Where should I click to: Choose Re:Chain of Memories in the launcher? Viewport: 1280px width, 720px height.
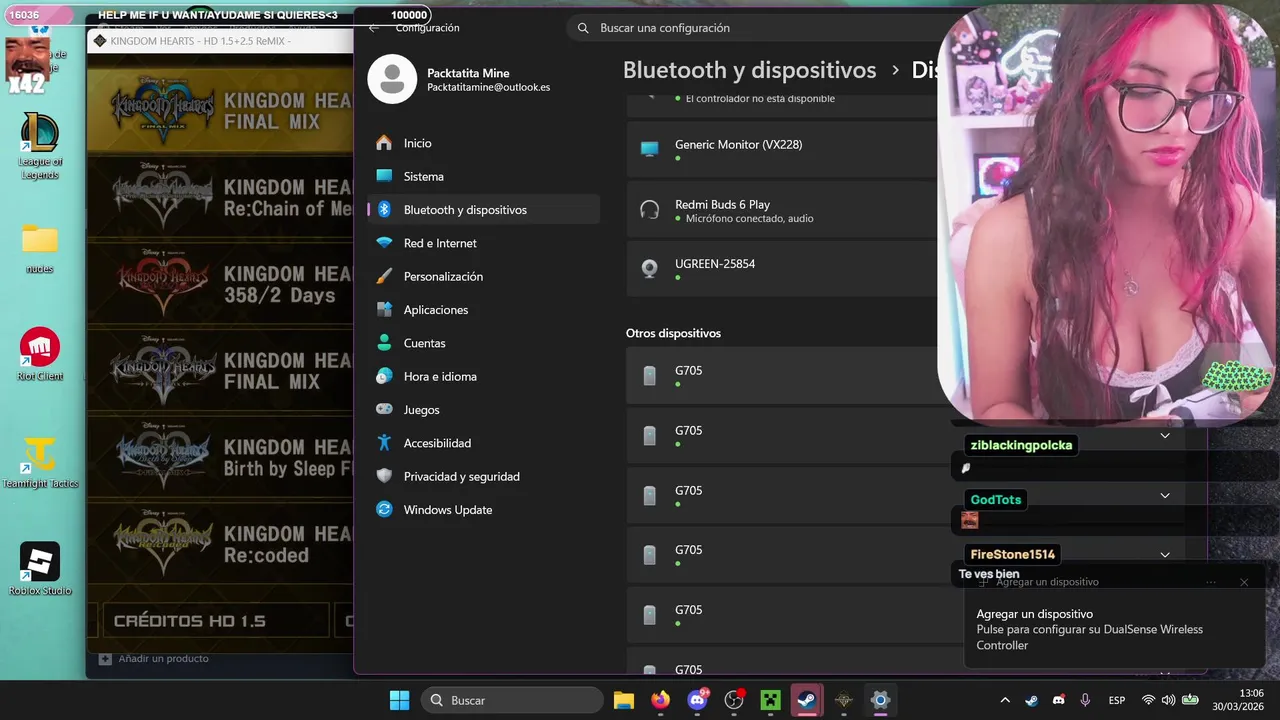(x=220, y=197)
